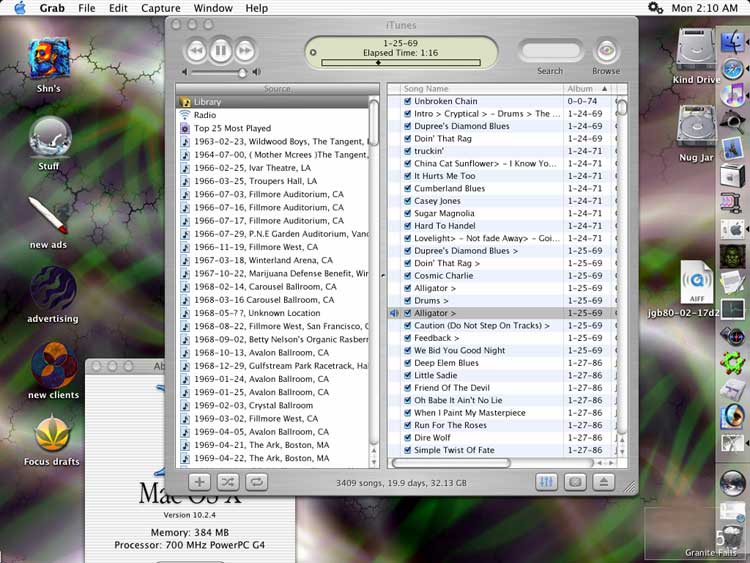Open Top 25 Most Played playlist
The width and height of the screenshot is (750, 563).
tap(273, 128)
